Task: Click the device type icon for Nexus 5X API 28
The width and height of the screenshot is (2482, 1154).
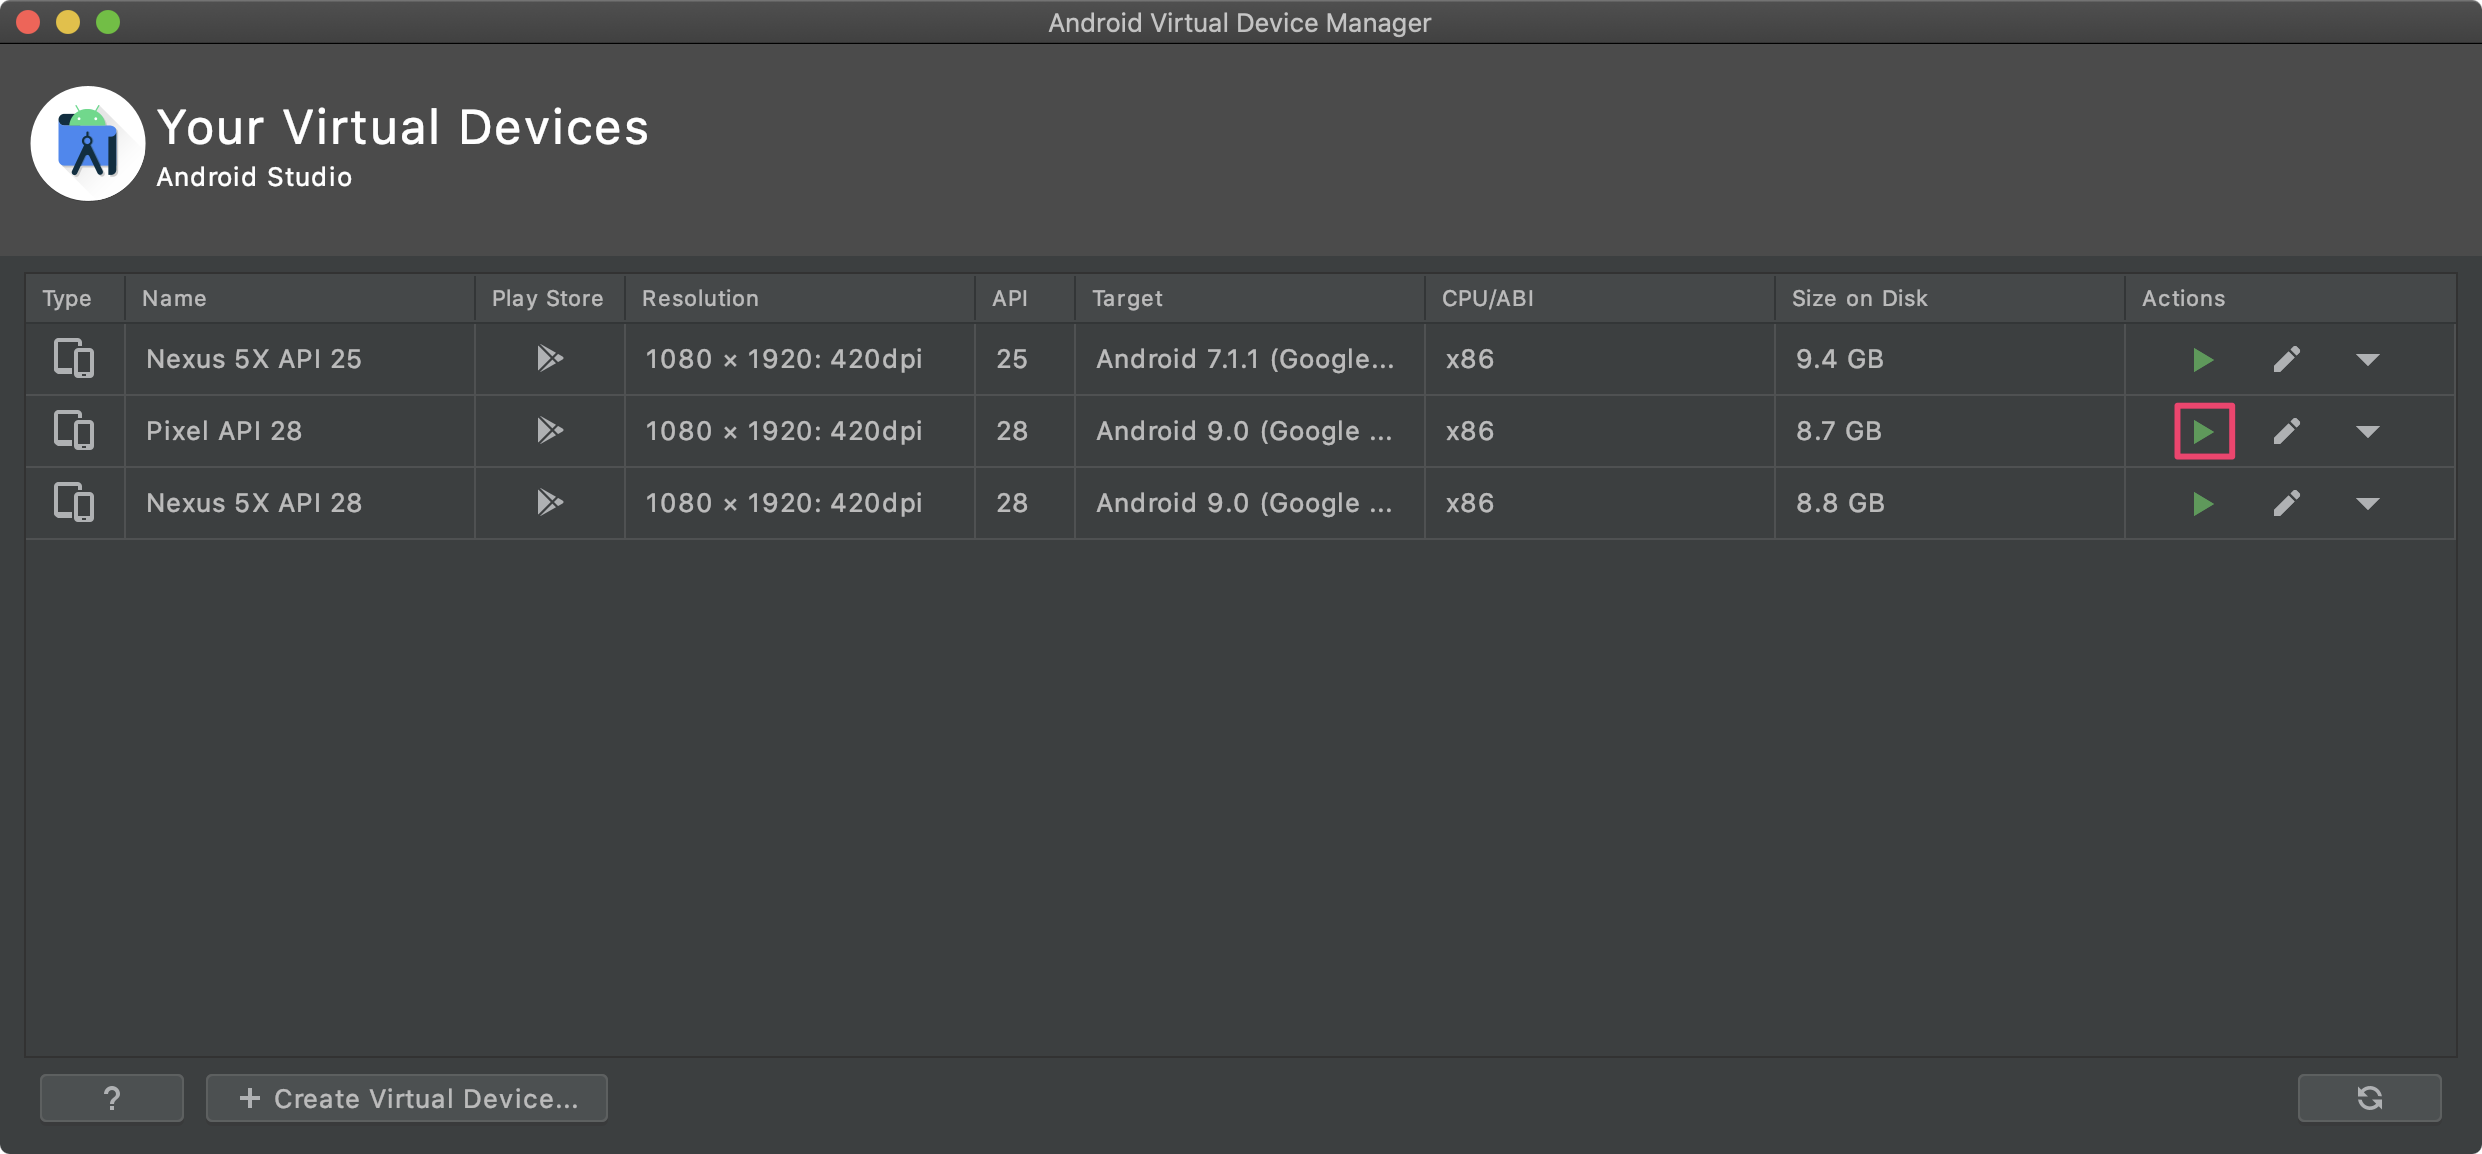Action: tap(74, 503)
